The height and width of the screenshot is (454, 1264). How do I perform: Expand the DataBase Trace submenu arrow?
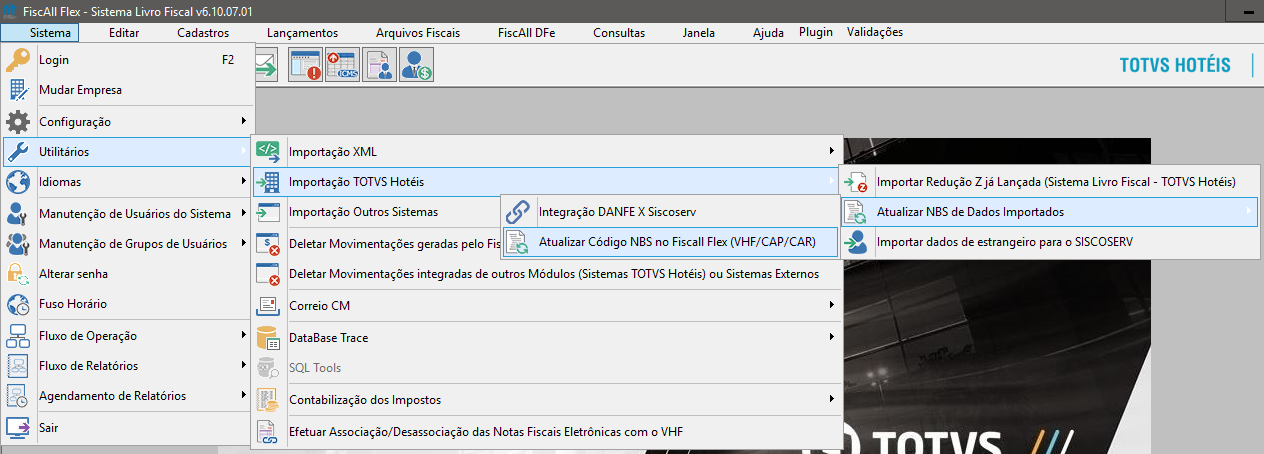point(831,337)
